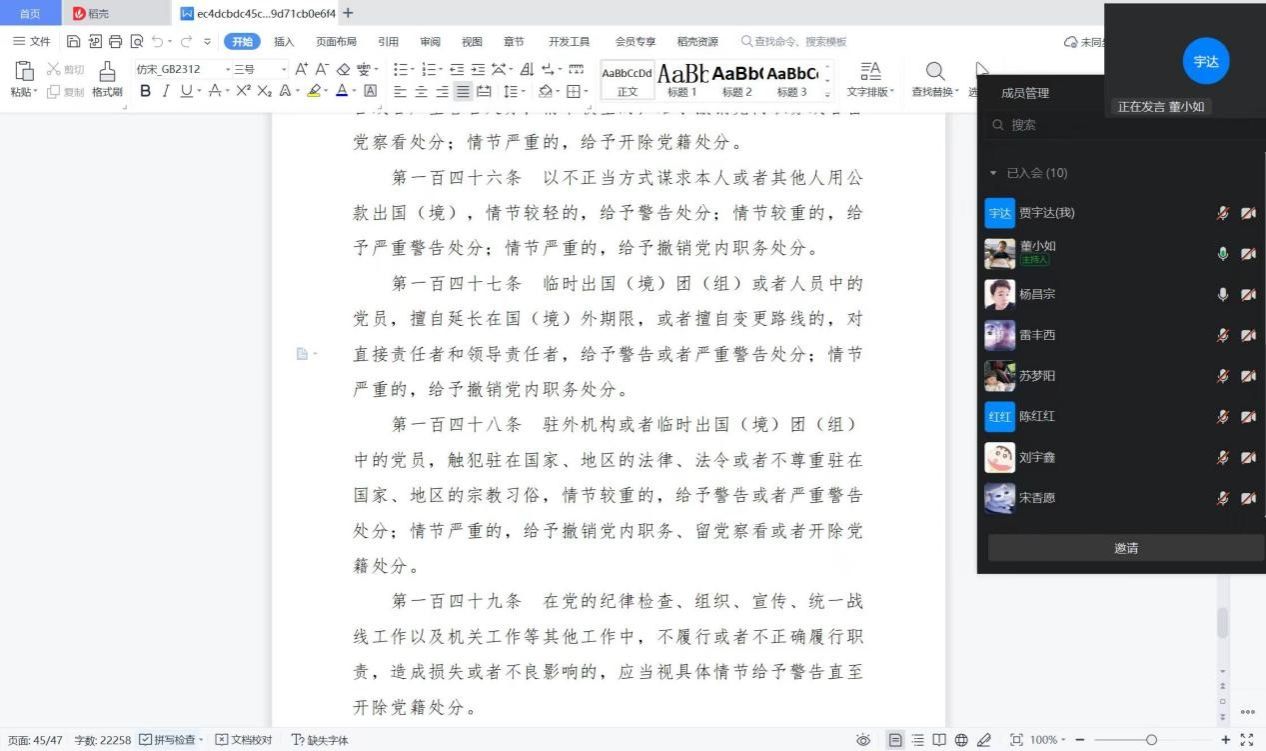Click the Print icon in quick toolbar
This screenshot has width=1266, height=751.
click(x=115, y=41)
